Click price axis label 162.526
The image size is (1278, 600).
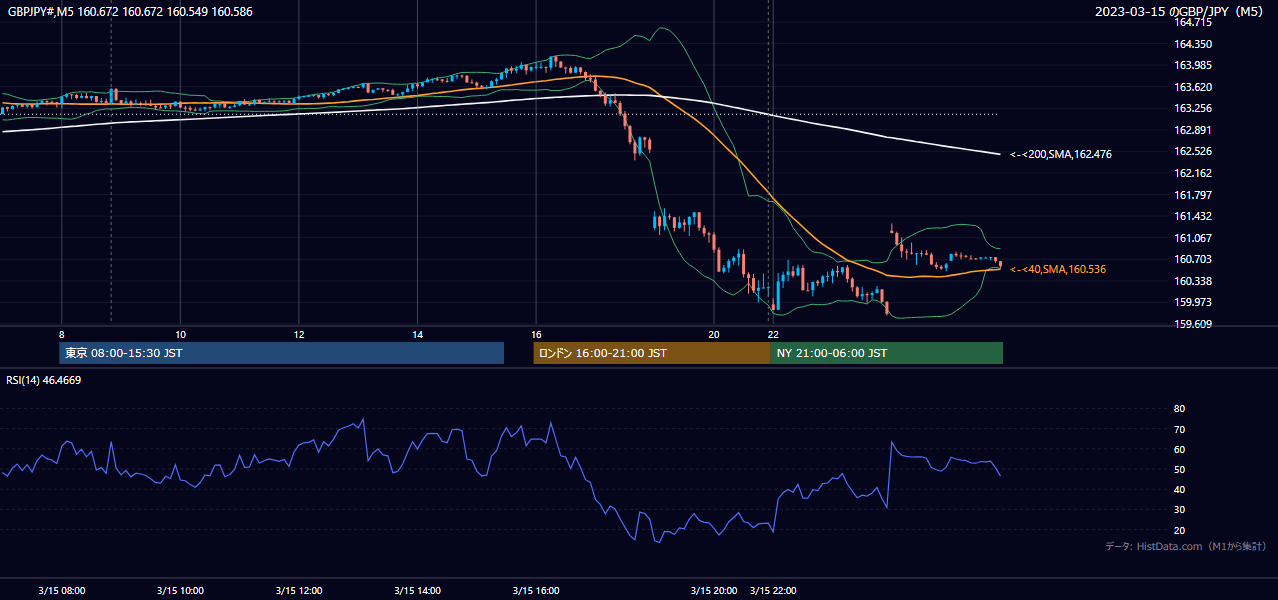point(1193,151)
